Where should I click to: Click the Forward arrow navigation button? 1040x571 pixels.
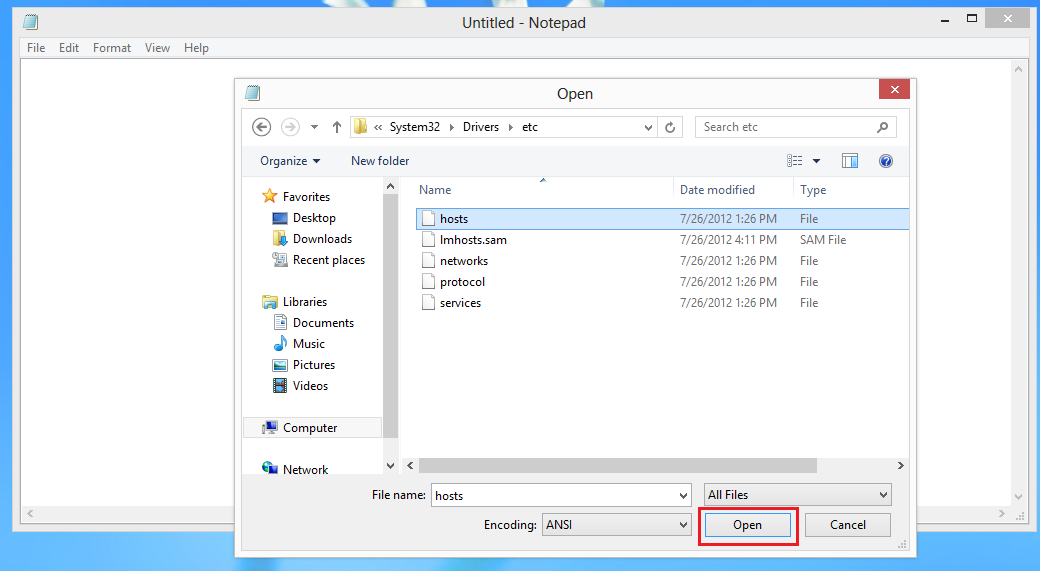point(290,127)
